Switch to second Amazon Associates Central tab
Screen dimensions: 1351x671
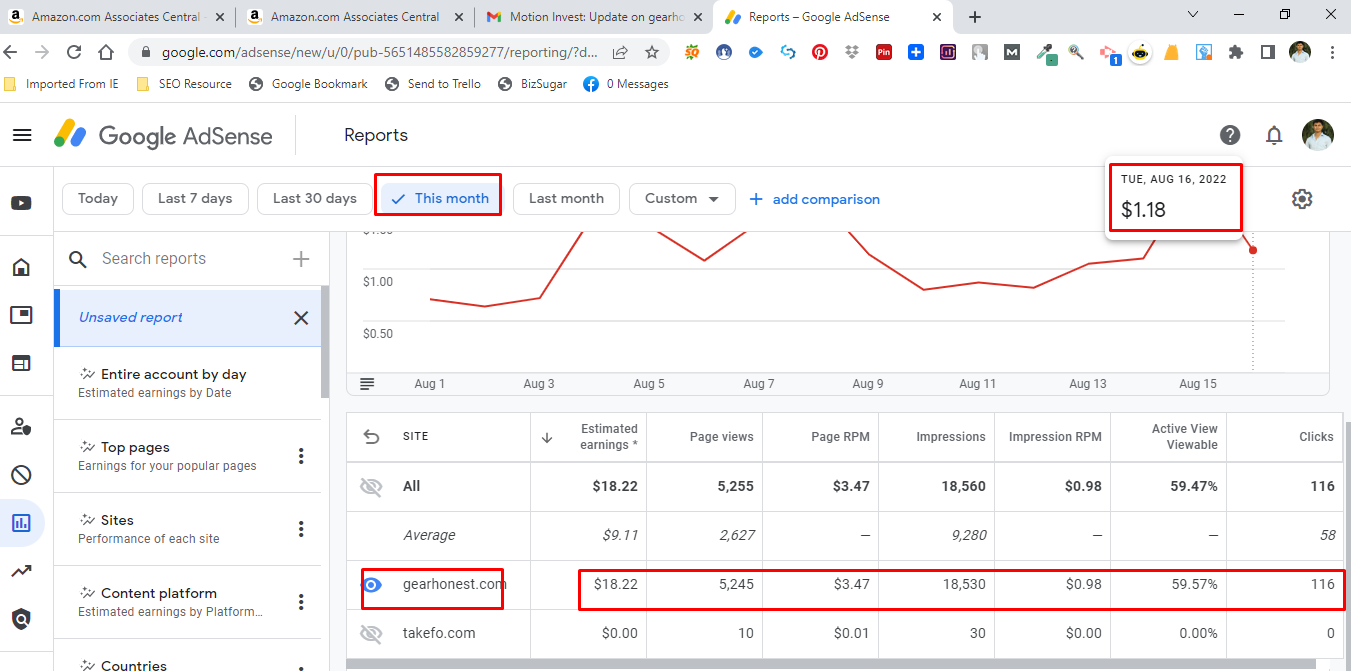(x=356, y=17)
